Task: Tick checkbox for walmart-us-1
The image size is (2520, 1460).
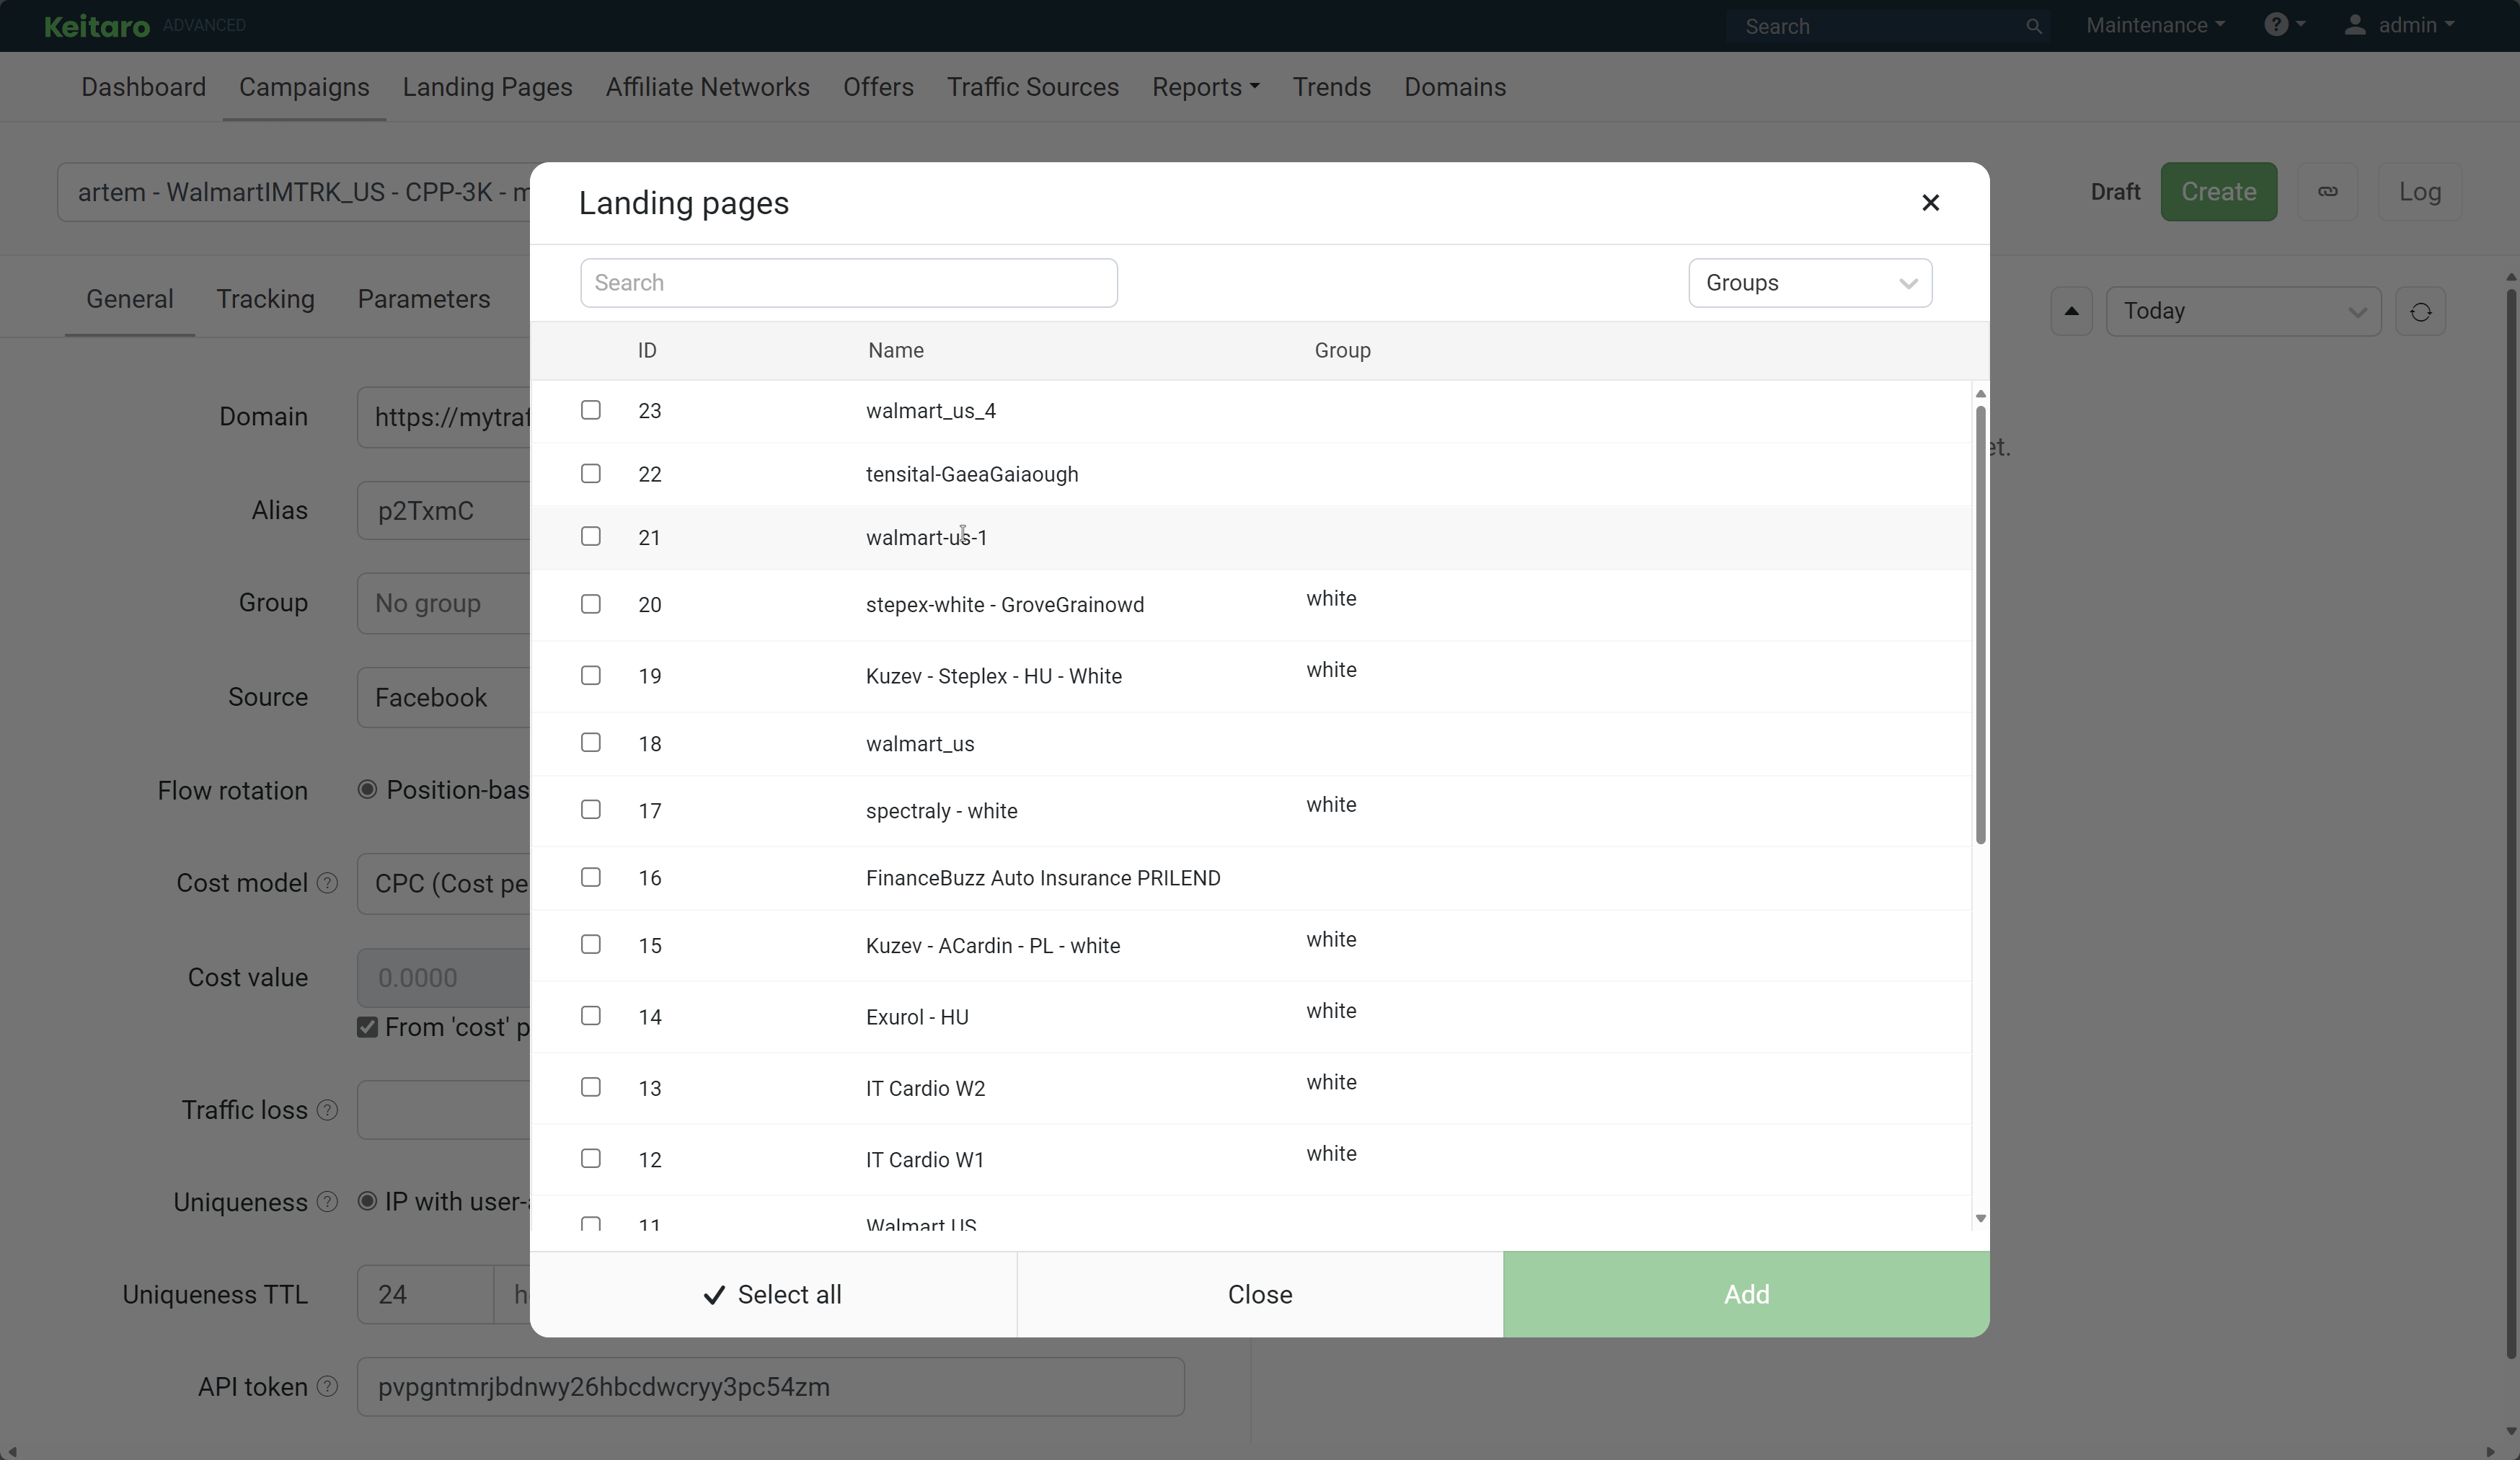Action: (591, 536)
